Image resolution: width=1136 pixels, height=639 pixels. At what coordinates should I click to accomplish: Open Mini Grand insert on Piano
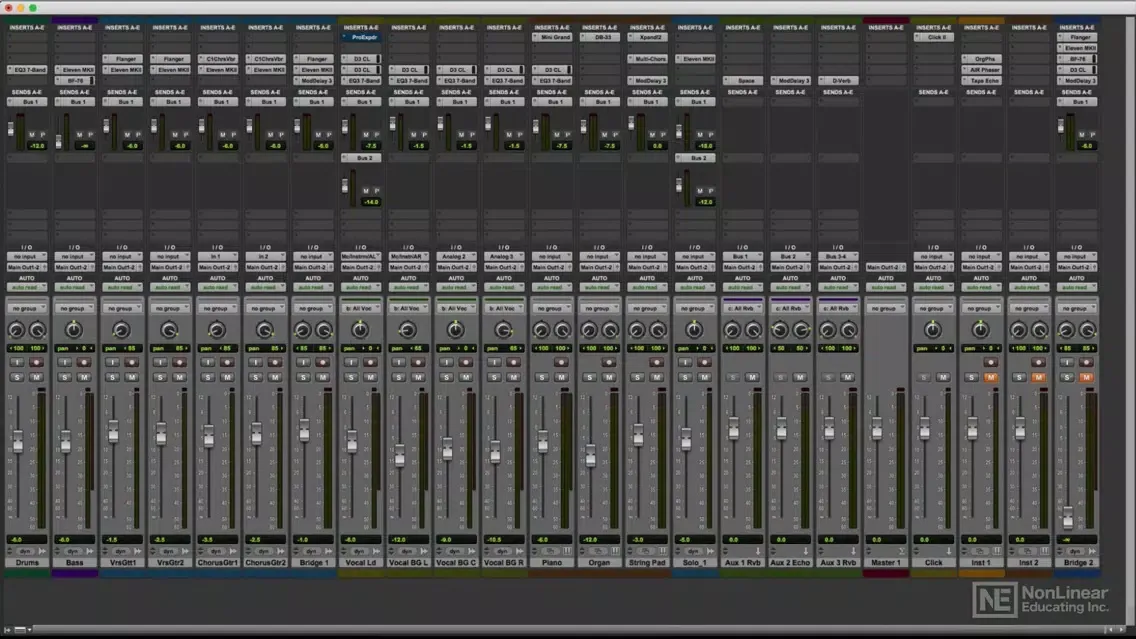coord(551,37)
